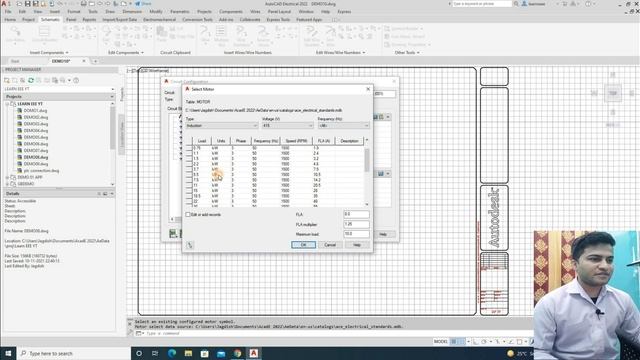Expand the Other Tools ribbon panel

pyautogui.click(x=407, y=53)
